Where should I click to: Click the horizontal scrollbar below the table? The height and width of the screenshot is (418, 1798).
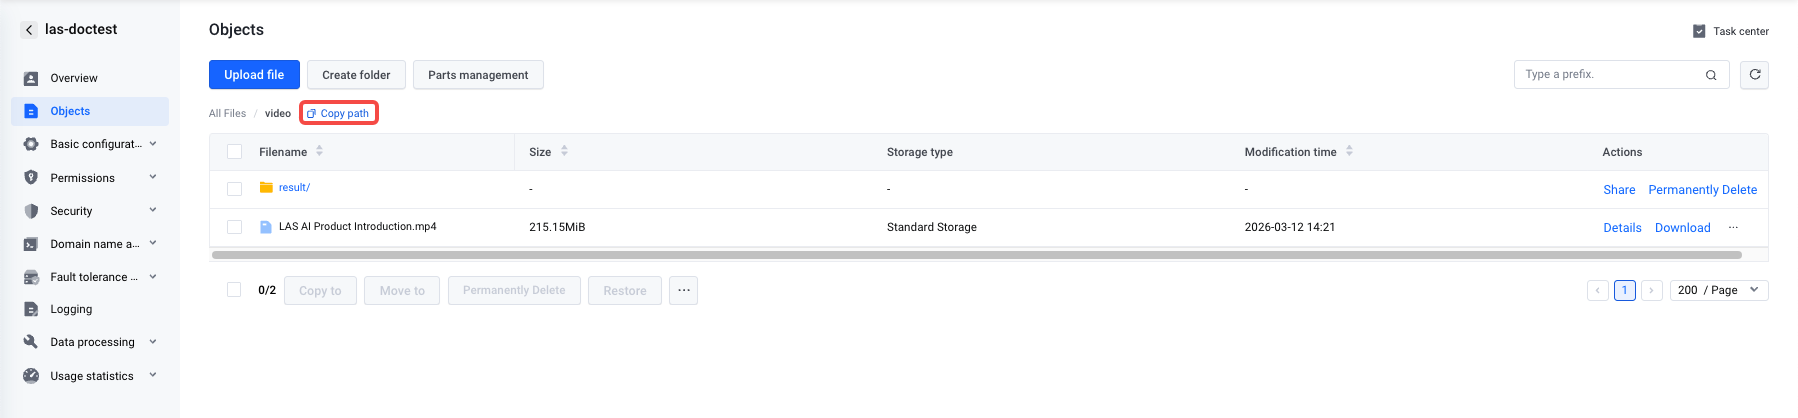click(x=976, y=255)
